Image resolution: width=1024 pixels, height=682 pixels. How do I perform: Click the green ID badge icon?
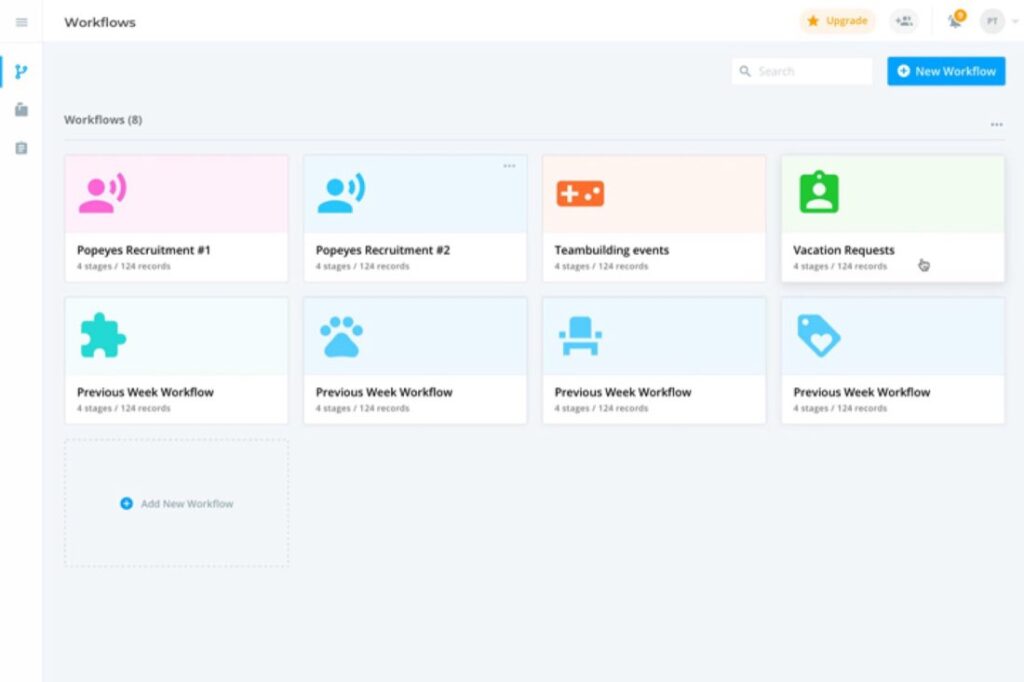click(x=819, y=192)
